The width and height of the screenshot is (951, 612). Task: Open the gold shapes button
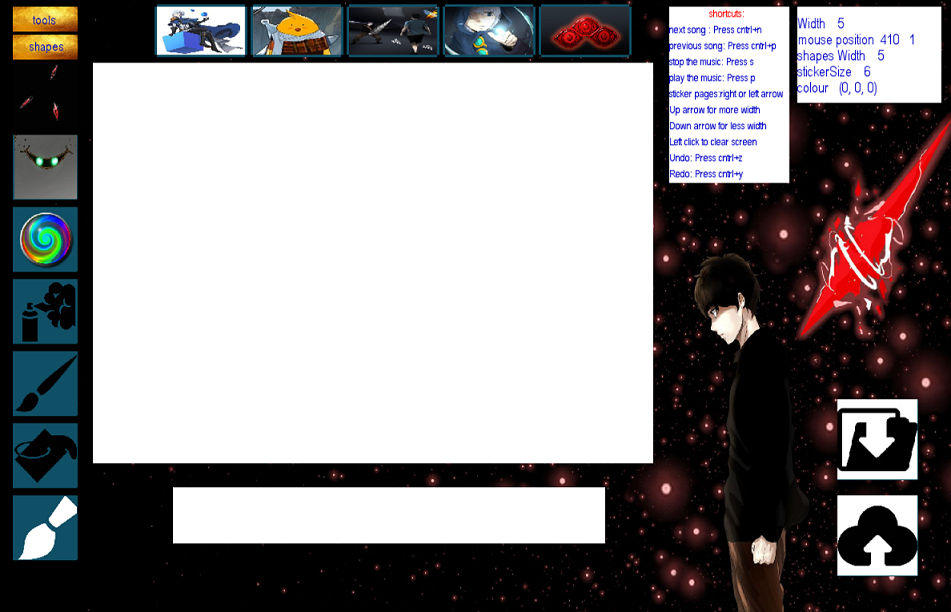(x=45, y=47)
